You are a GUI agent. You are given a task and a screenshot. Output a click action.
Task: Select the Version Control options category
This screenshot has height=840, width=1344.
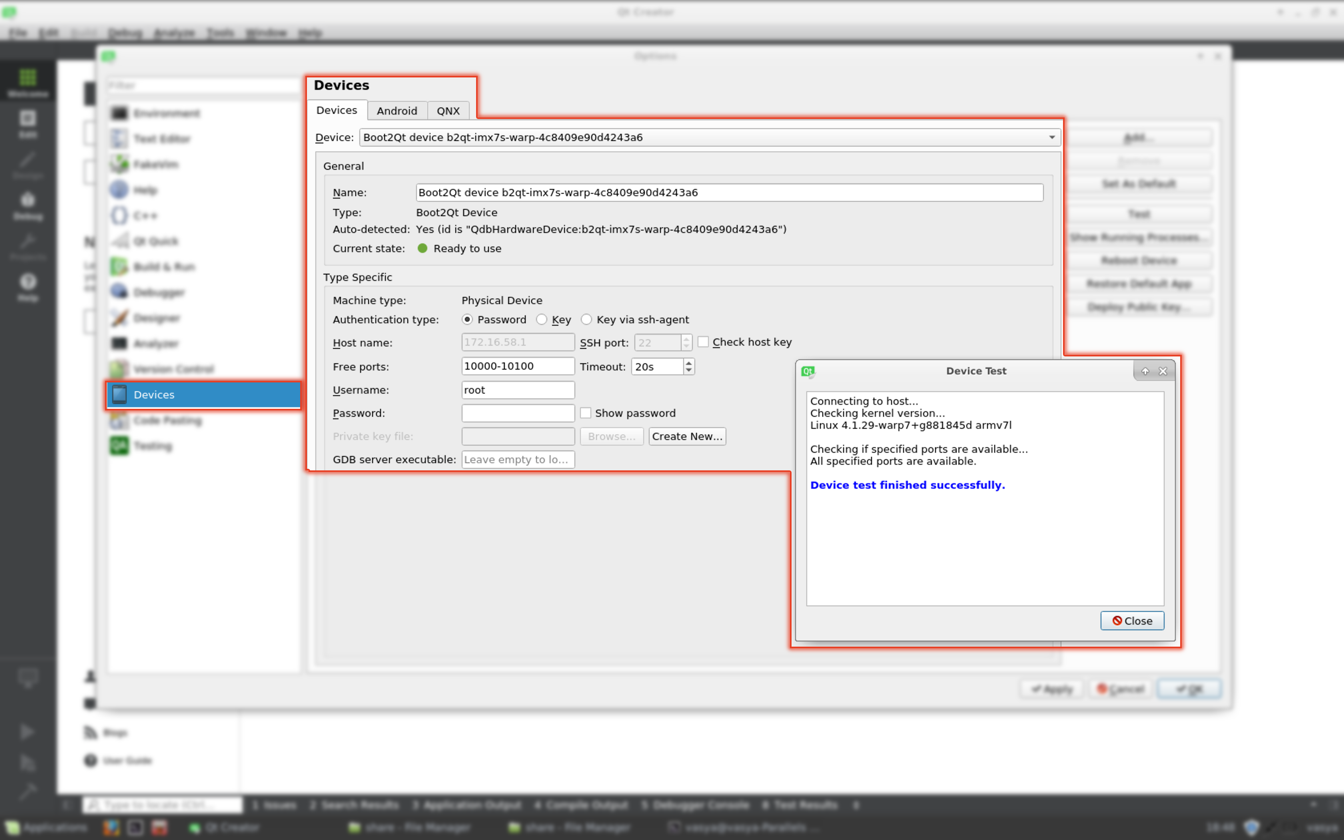click(x=204, y=369)
